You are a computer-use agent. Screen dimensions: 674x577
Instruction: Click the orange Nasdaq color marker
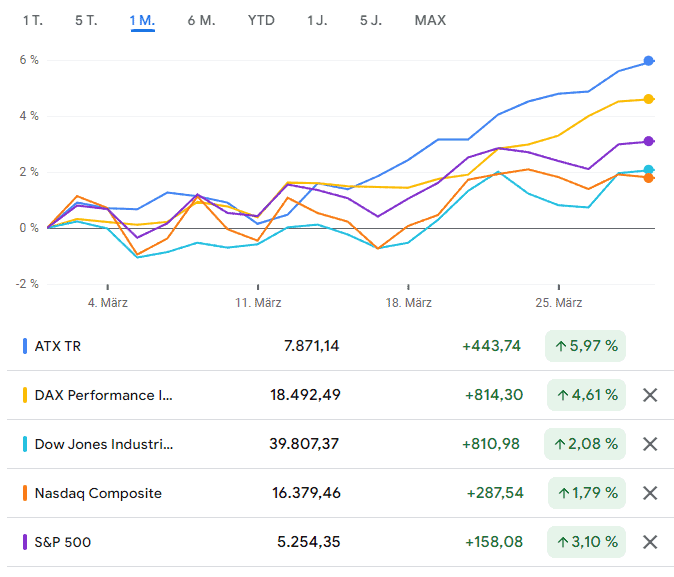tap(25, 493)
